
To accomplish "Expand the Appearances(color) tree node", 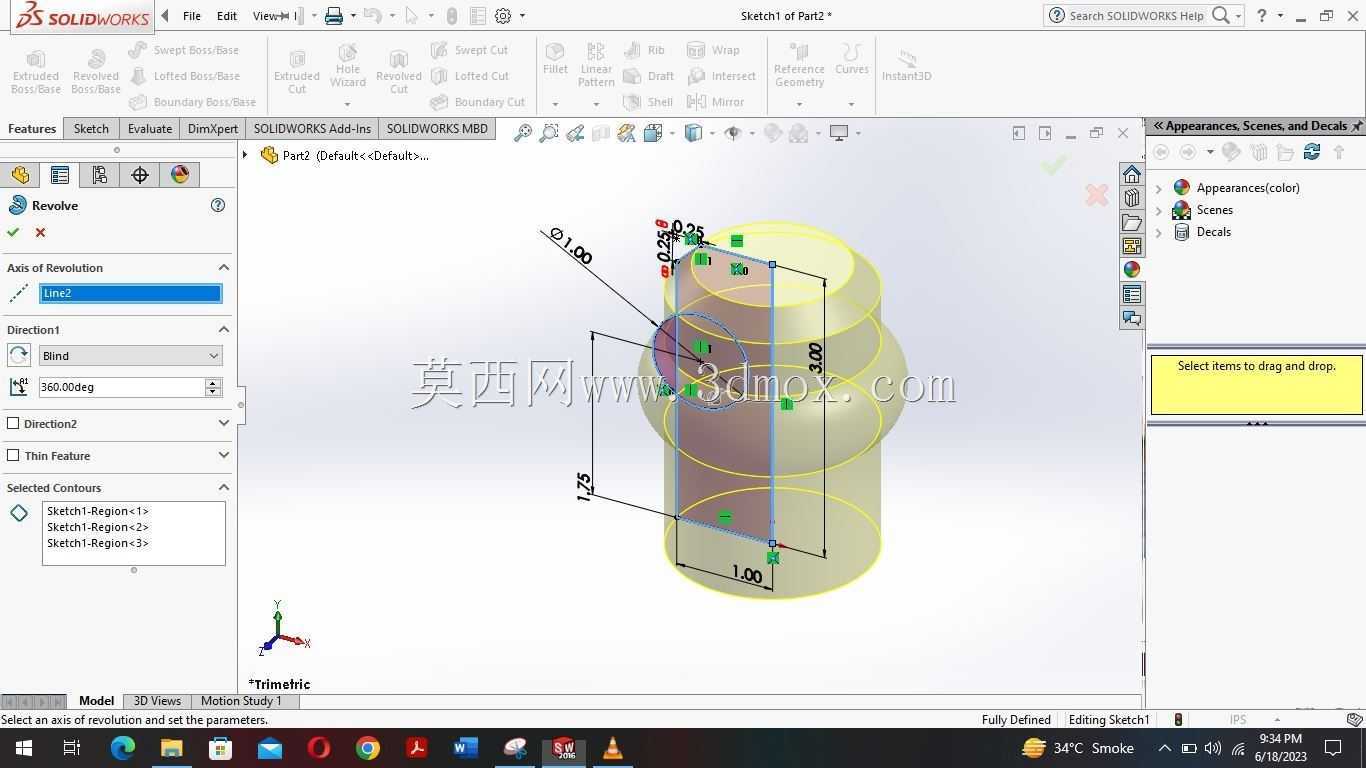I will [1159, 188].
